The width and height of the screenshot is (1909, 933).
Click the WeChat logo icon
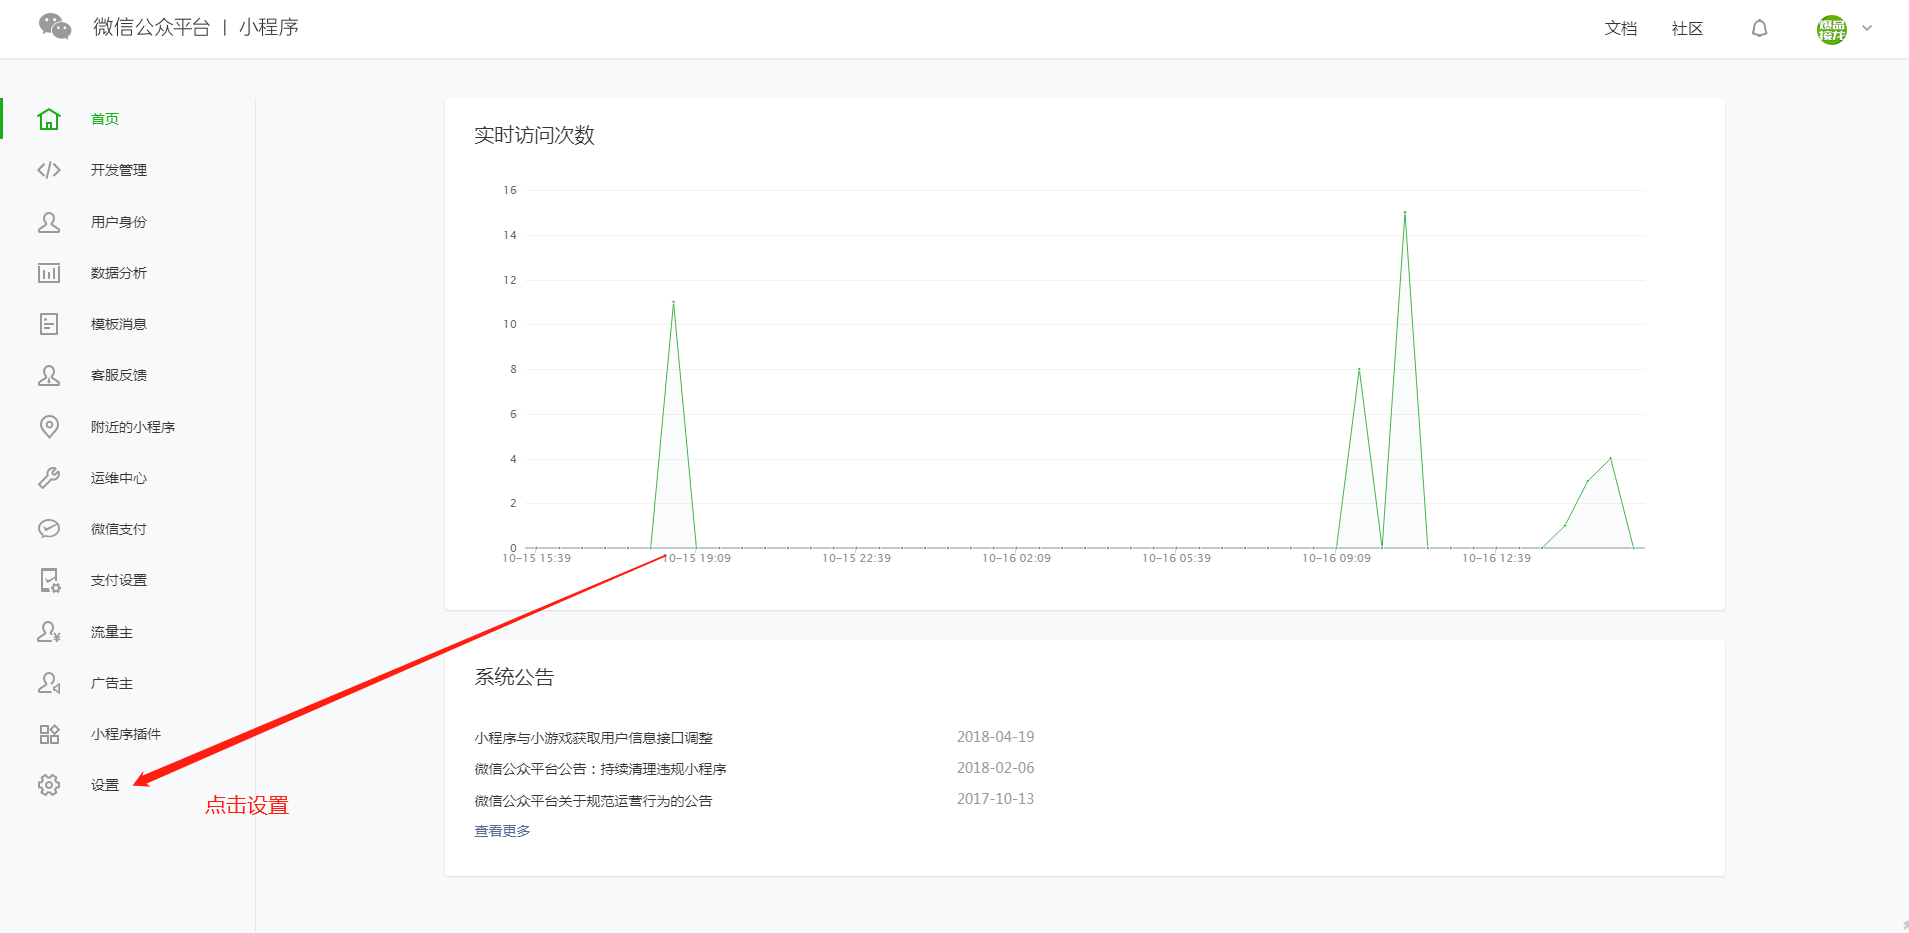click(x=55, y=27)
